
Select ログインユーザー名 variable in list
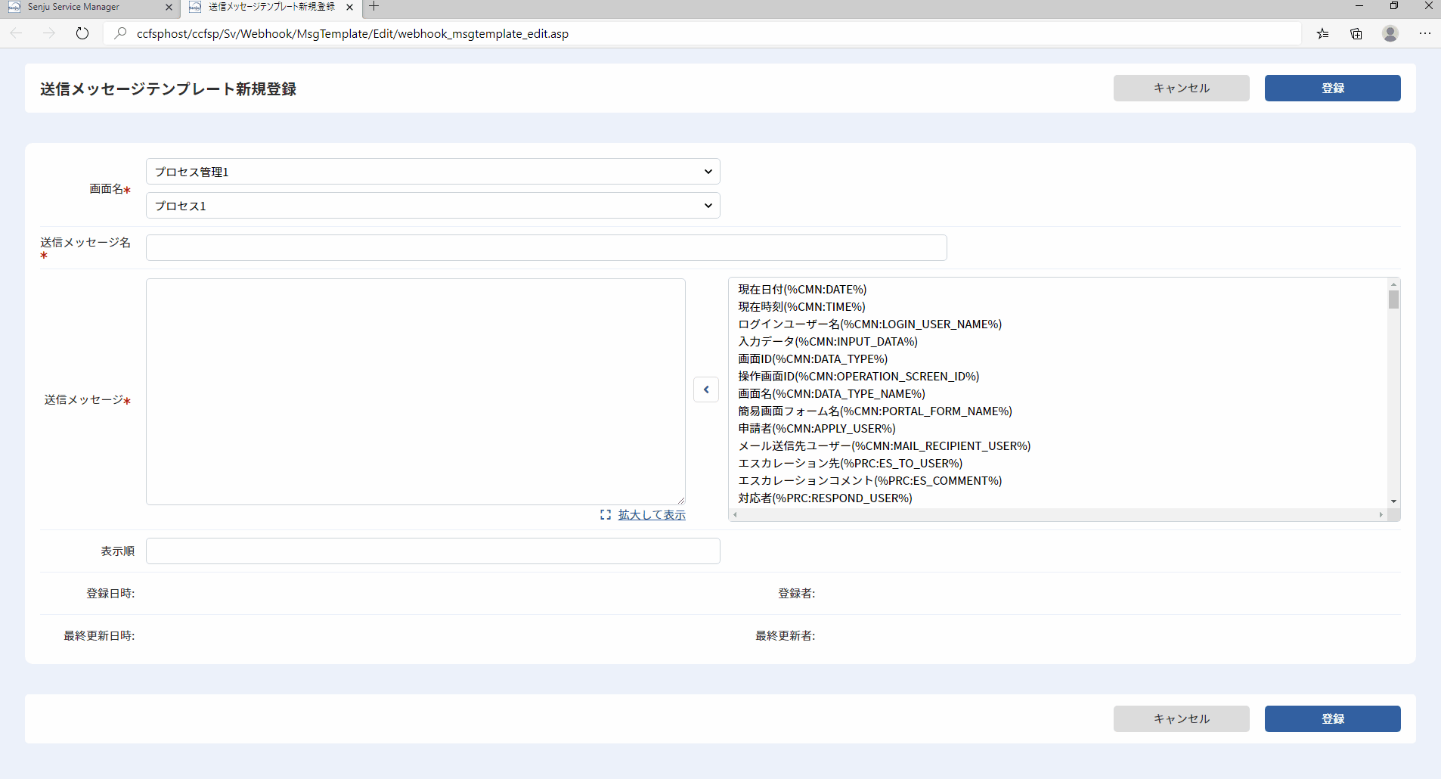[x=869, y=324]
